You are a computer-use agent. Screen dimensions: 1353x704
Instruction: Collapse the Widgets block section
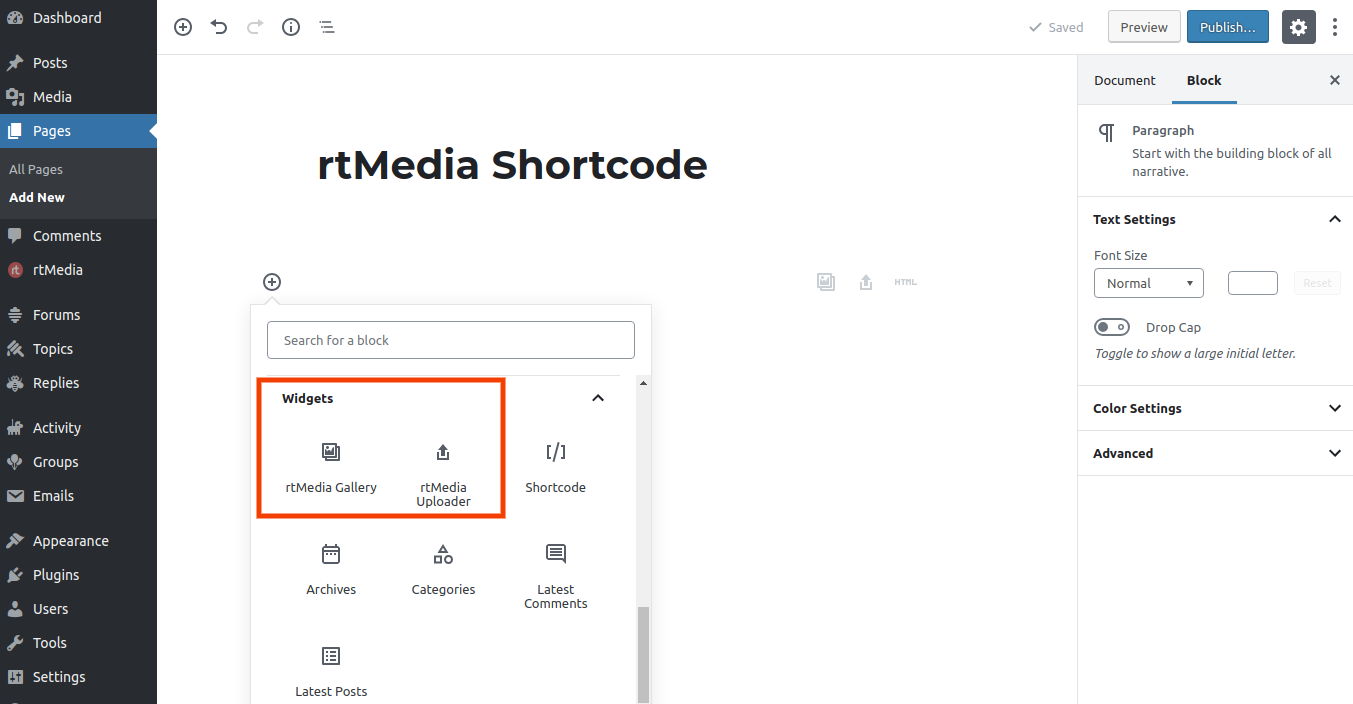click(598, 398)
